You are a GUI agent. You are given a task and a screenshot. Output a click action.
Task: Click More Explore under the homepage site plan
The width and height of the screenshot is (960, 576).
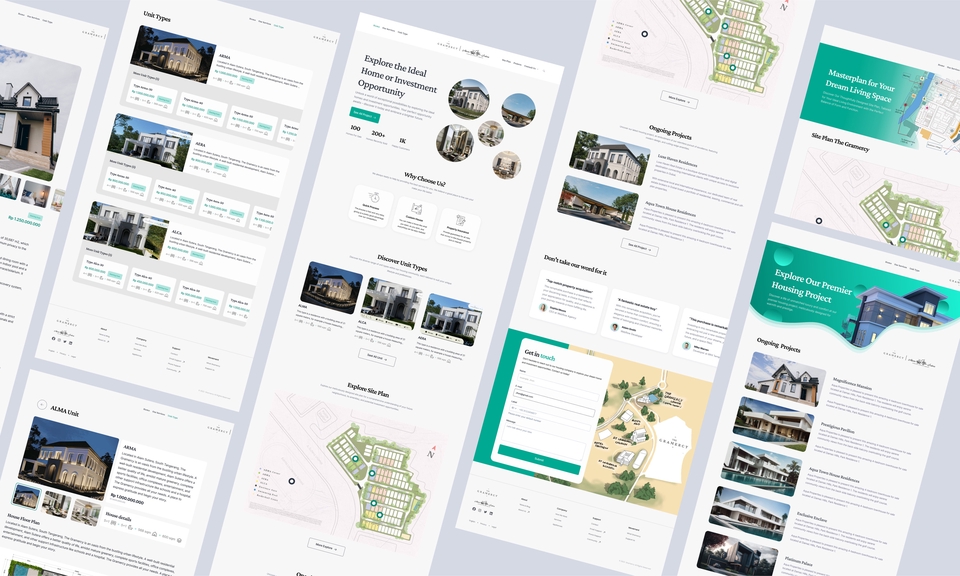point(326,547)
